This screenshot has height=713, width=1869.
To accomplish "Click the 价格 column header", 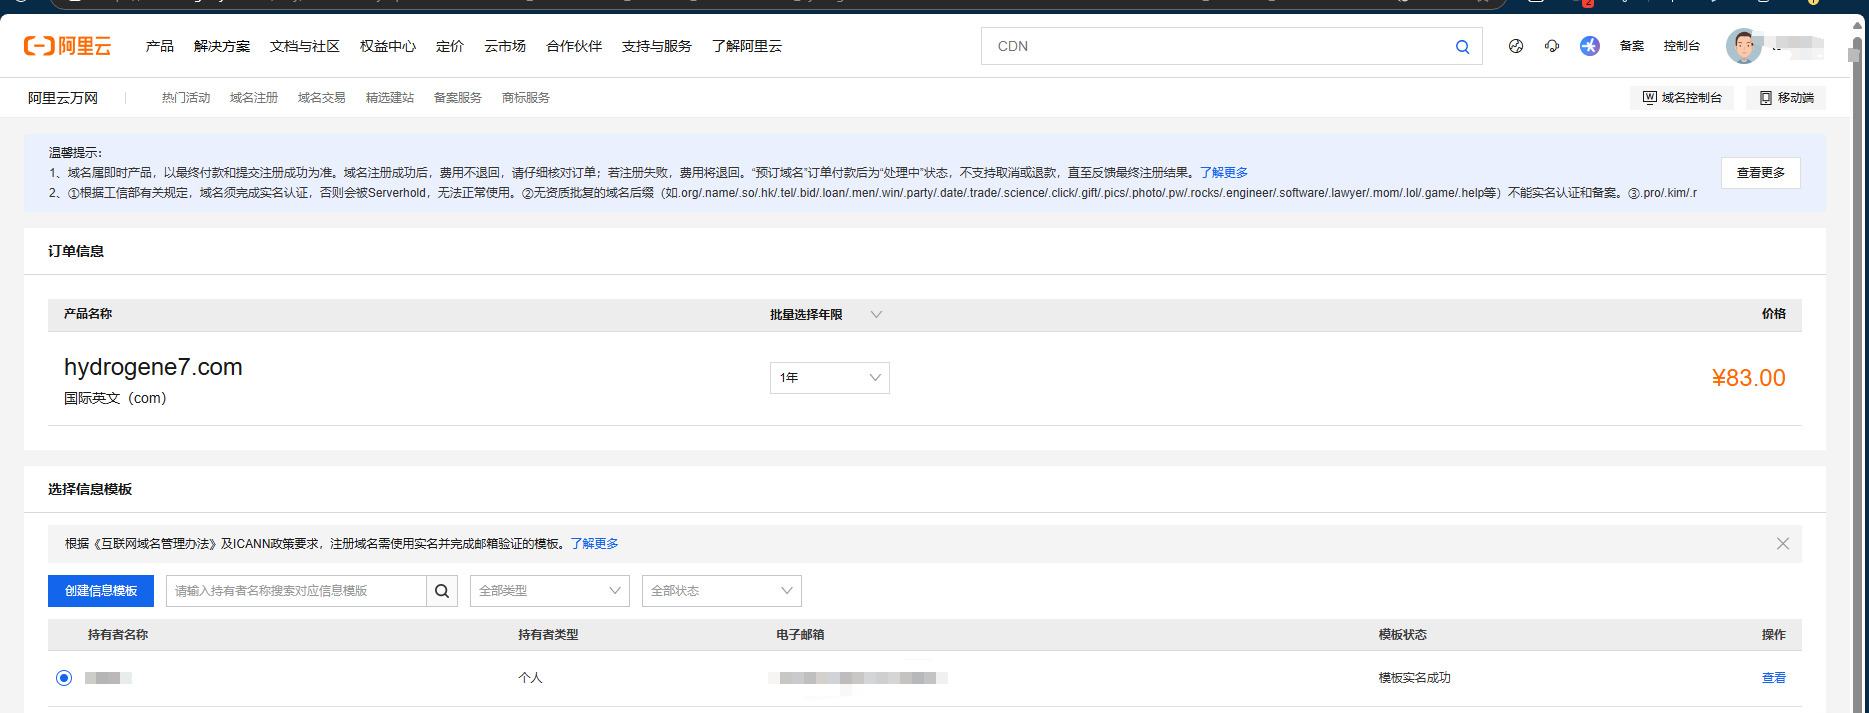I will [1774, 314].
